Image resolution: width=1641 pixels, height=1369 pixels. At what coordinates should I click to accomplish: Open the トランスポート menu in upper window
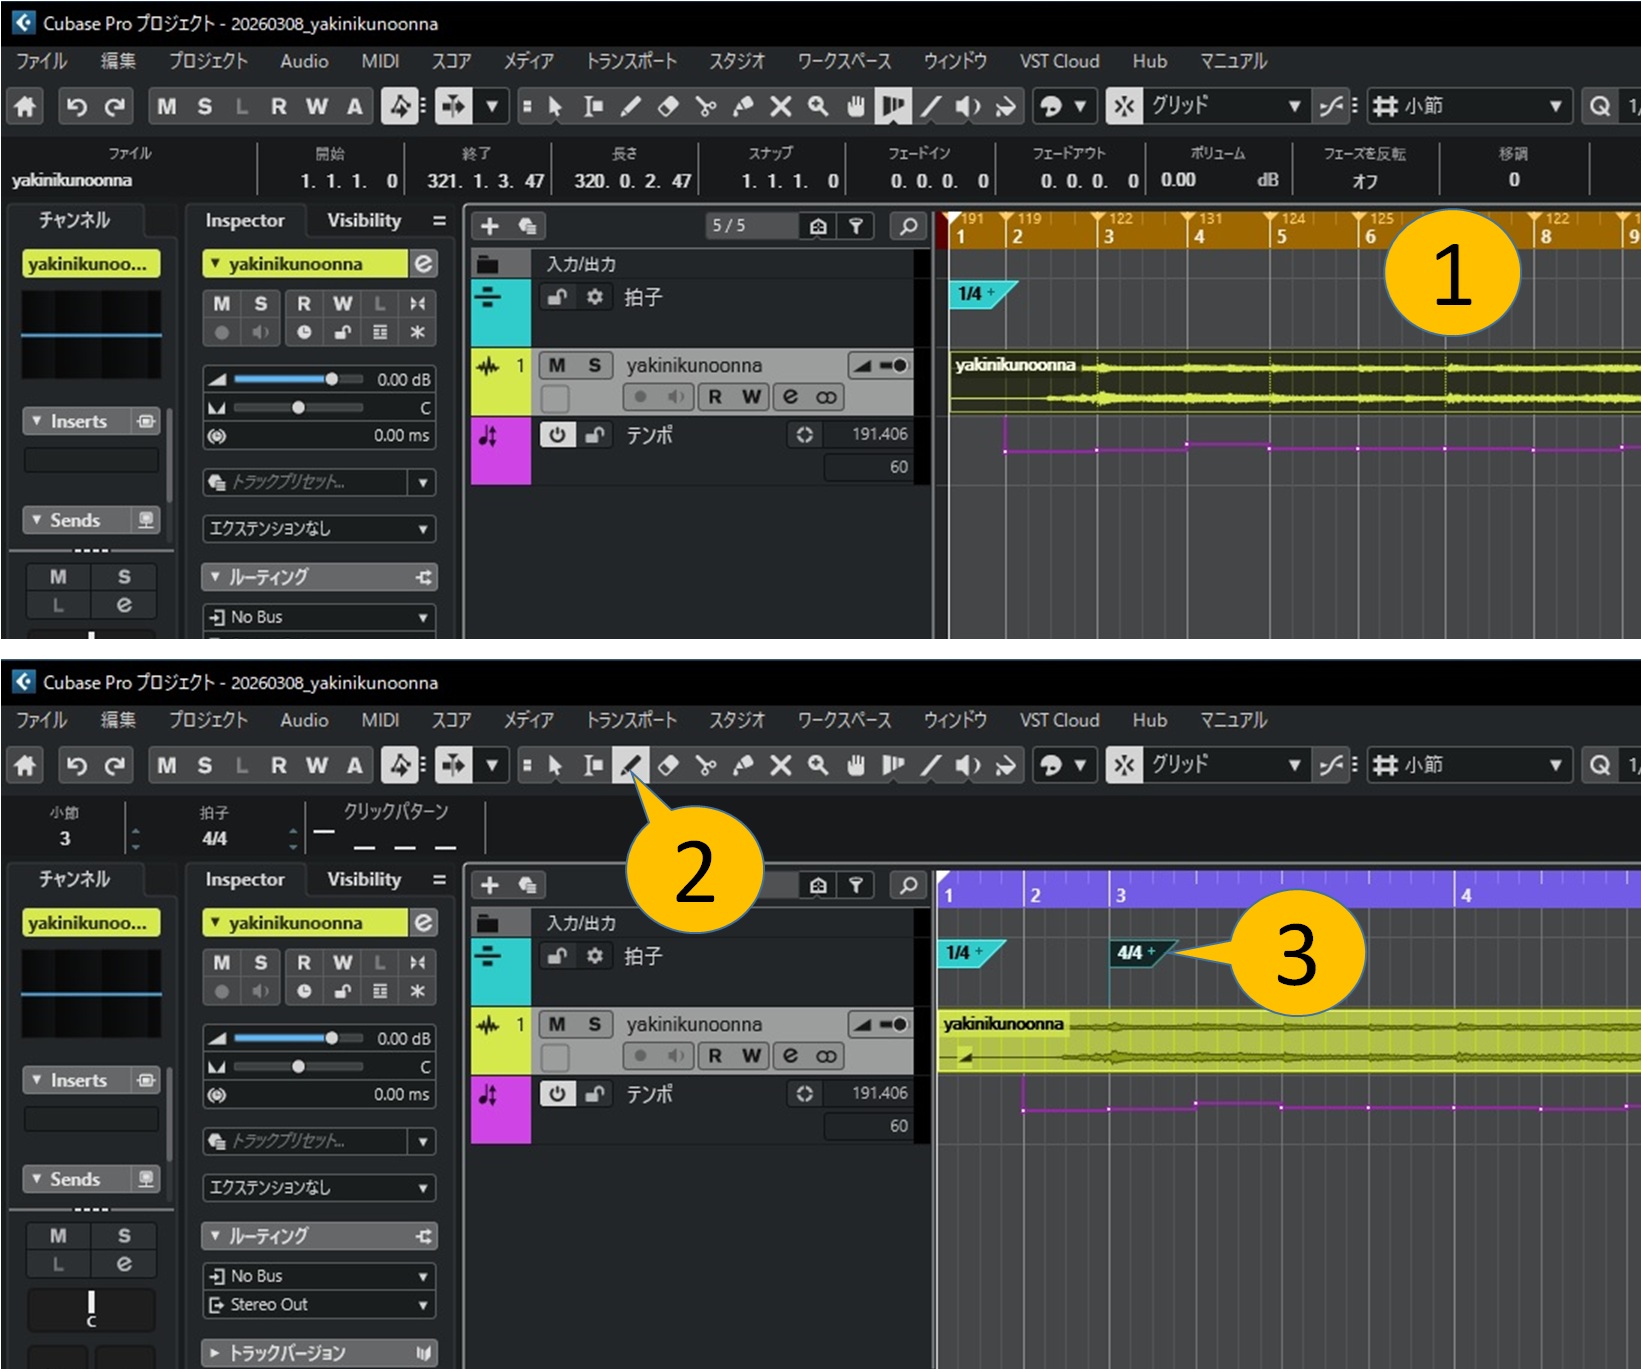pyautogui.click(x=631, y=61)
